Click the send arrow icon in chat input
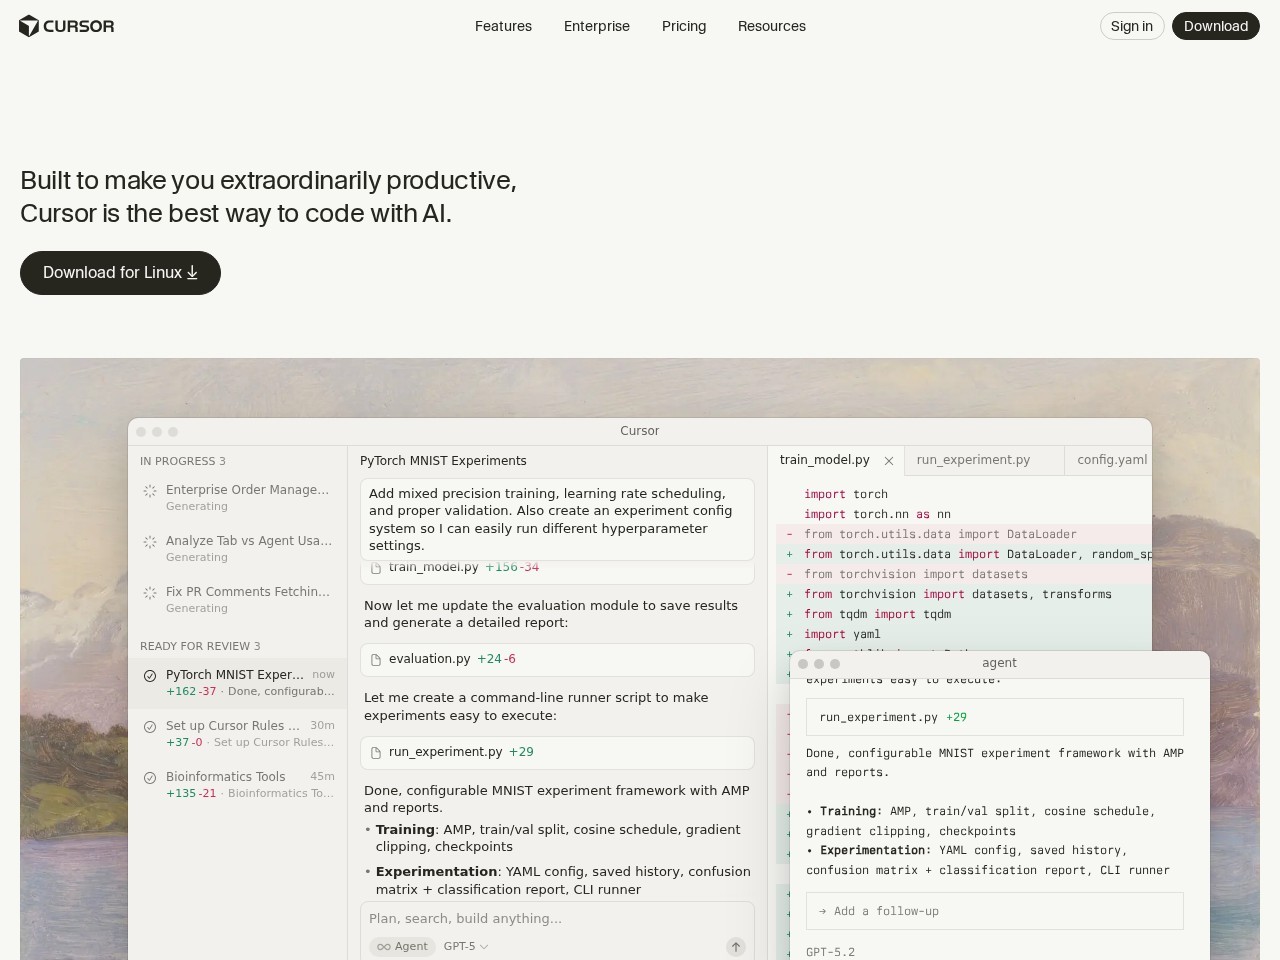1280x960 pixels. click(x=735, y=947)
